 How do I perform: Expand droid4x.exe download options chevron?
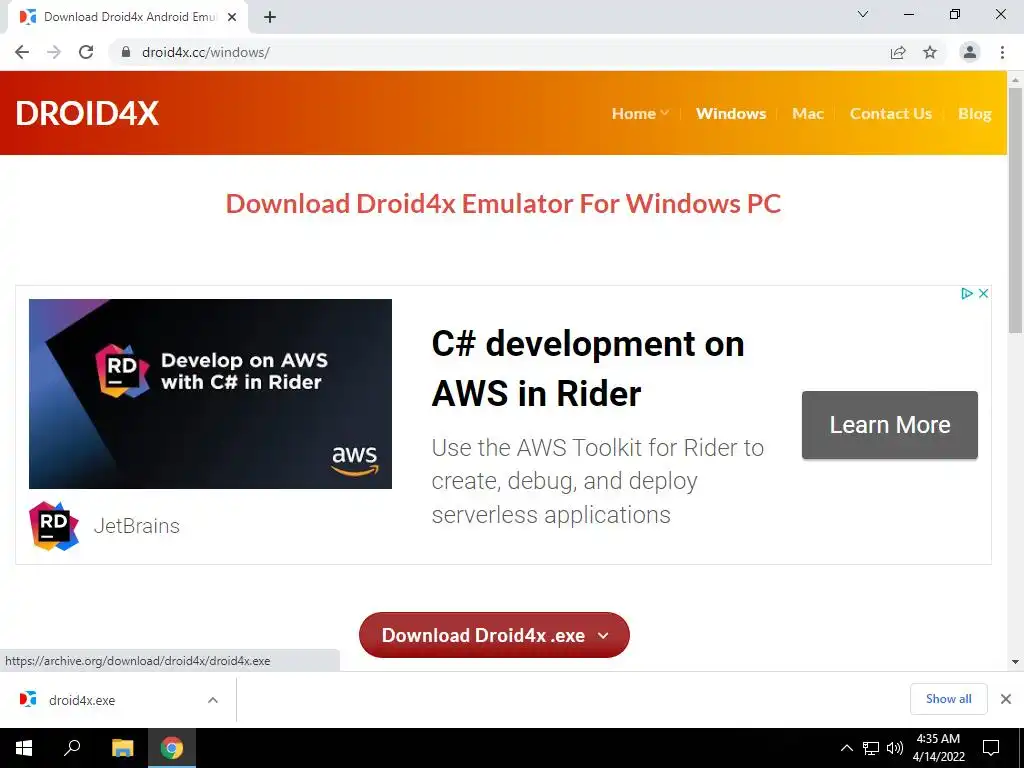213,700
